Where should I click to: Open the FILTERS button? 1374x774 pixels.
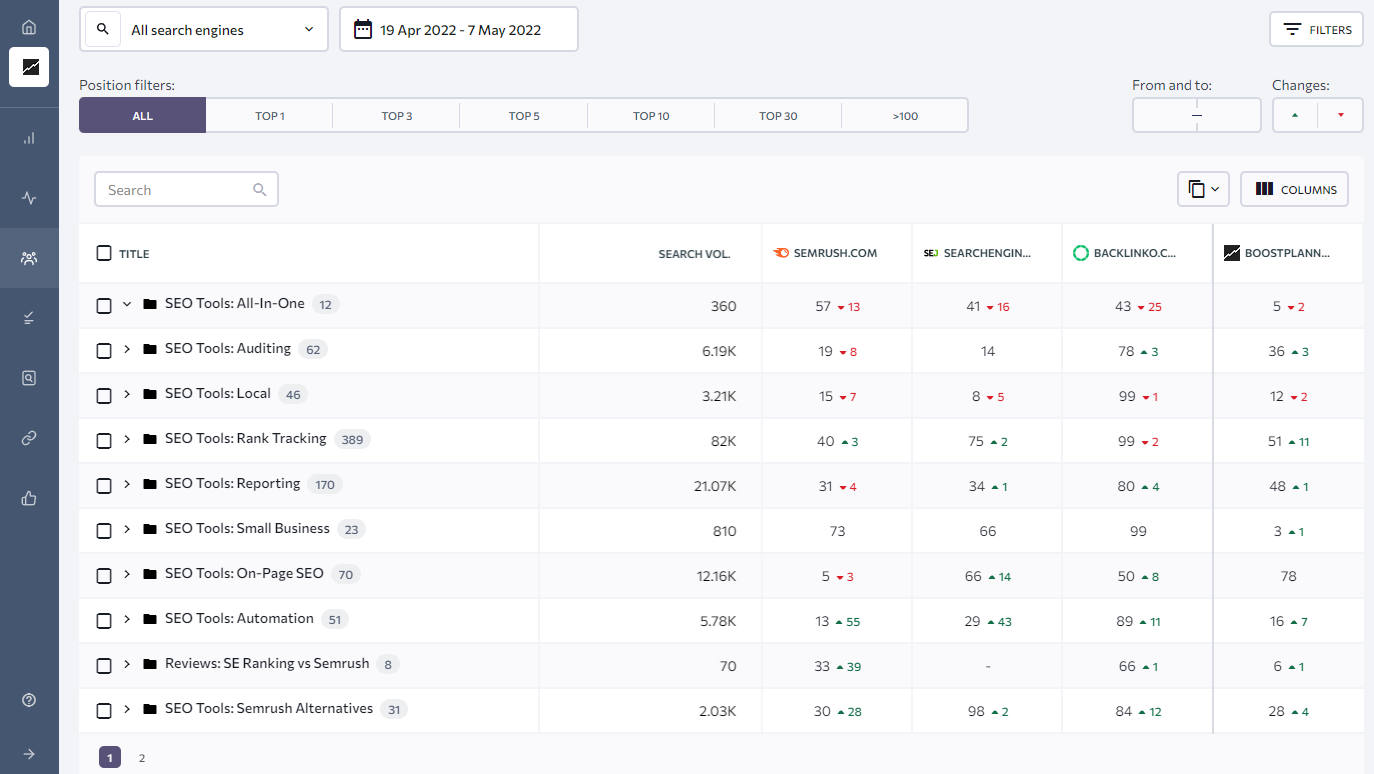click(x=1316, y=30)
